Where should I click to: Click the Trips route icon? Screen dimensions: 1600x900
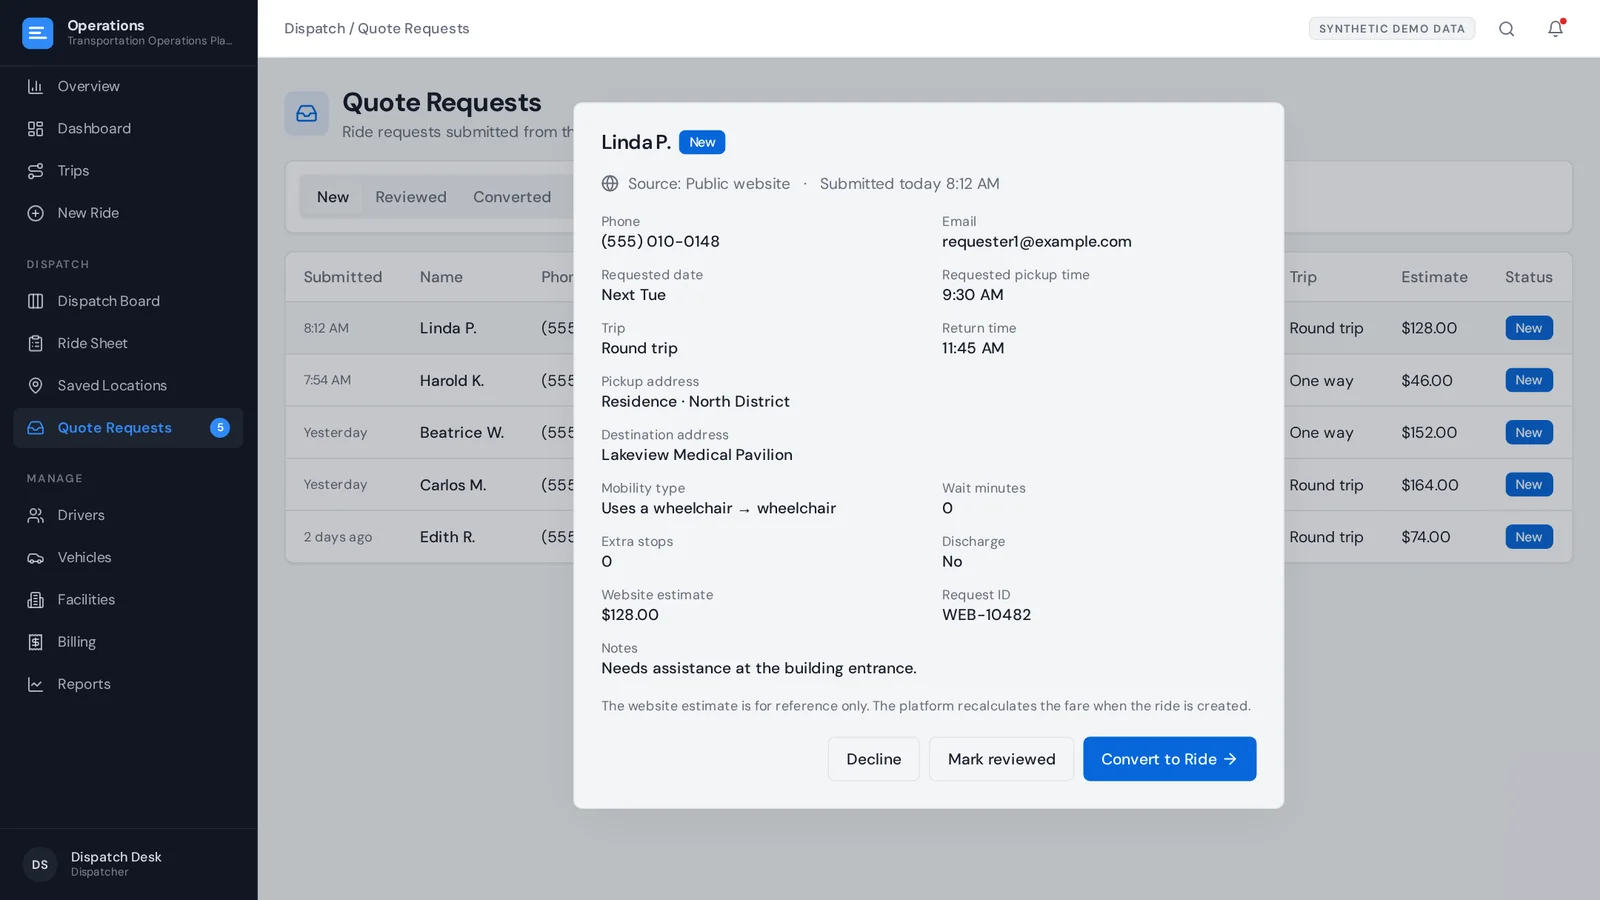point(35,171)
